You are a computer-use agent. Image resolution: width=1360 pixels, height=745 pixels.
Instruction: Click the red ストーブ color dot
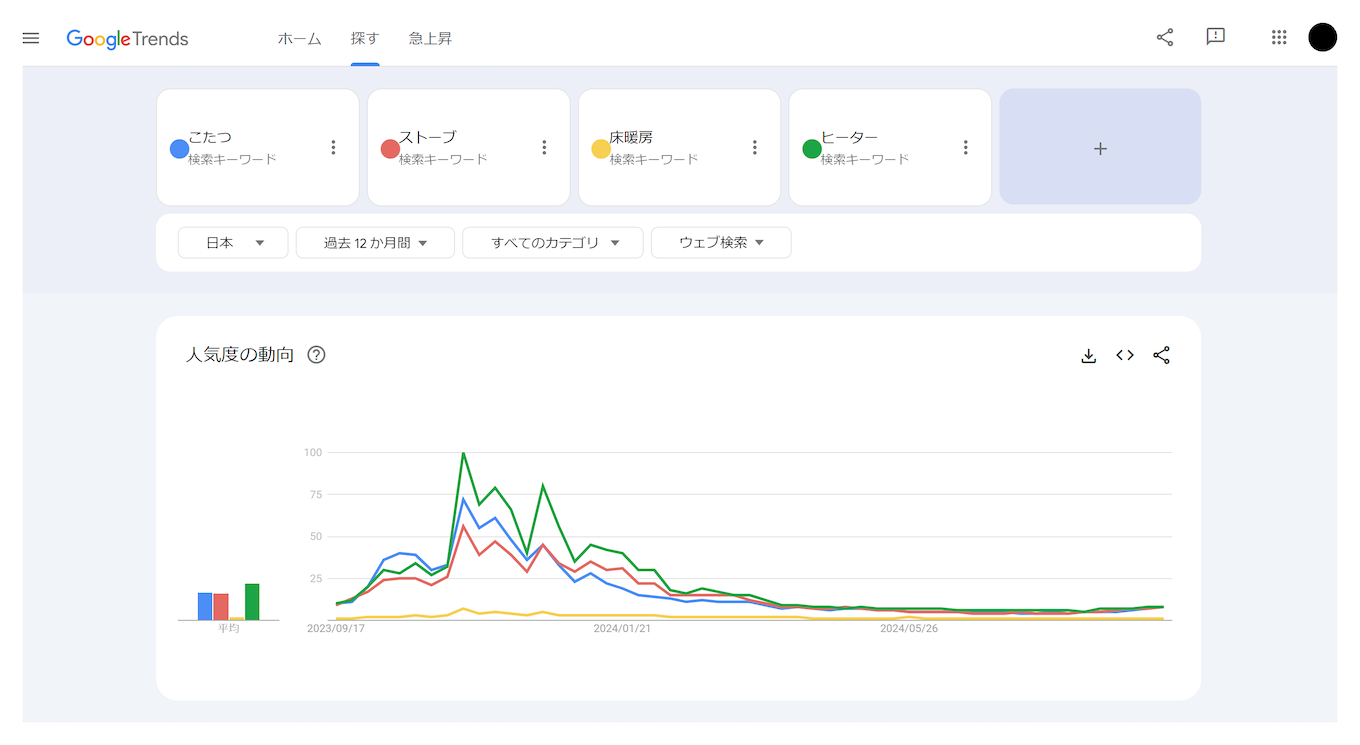[x=391, y=149]
